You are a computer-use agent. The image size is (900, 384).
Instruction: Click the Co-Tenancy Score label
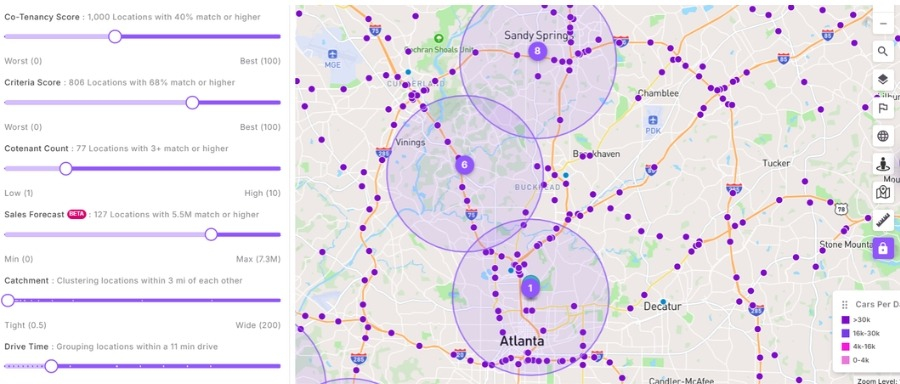click(42, 17)
